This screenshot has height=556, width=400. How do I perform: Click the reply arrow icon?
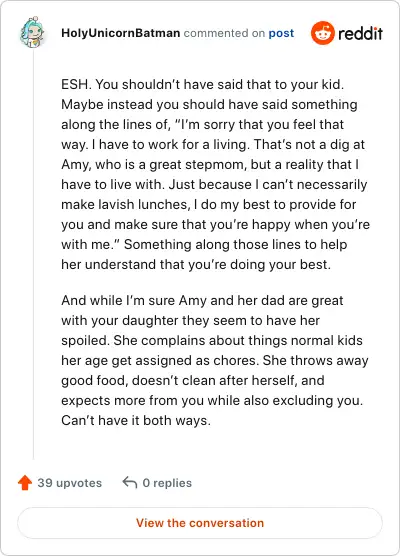point(130,482)
